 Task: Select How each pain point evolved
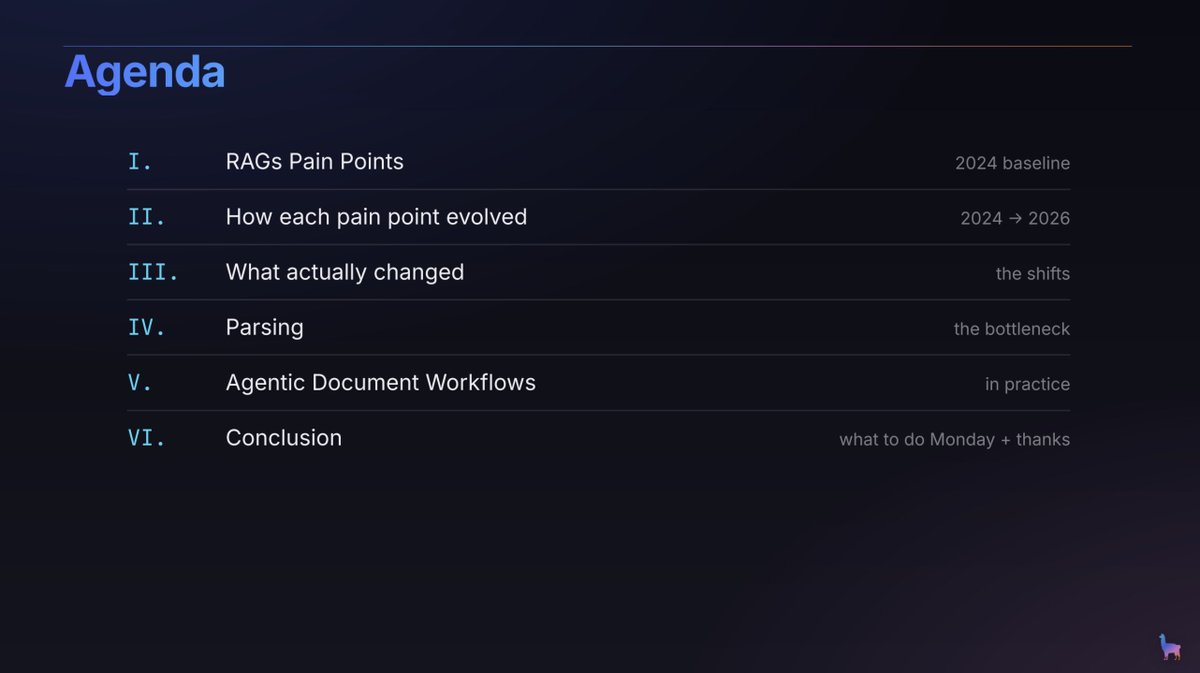(376, 217)
